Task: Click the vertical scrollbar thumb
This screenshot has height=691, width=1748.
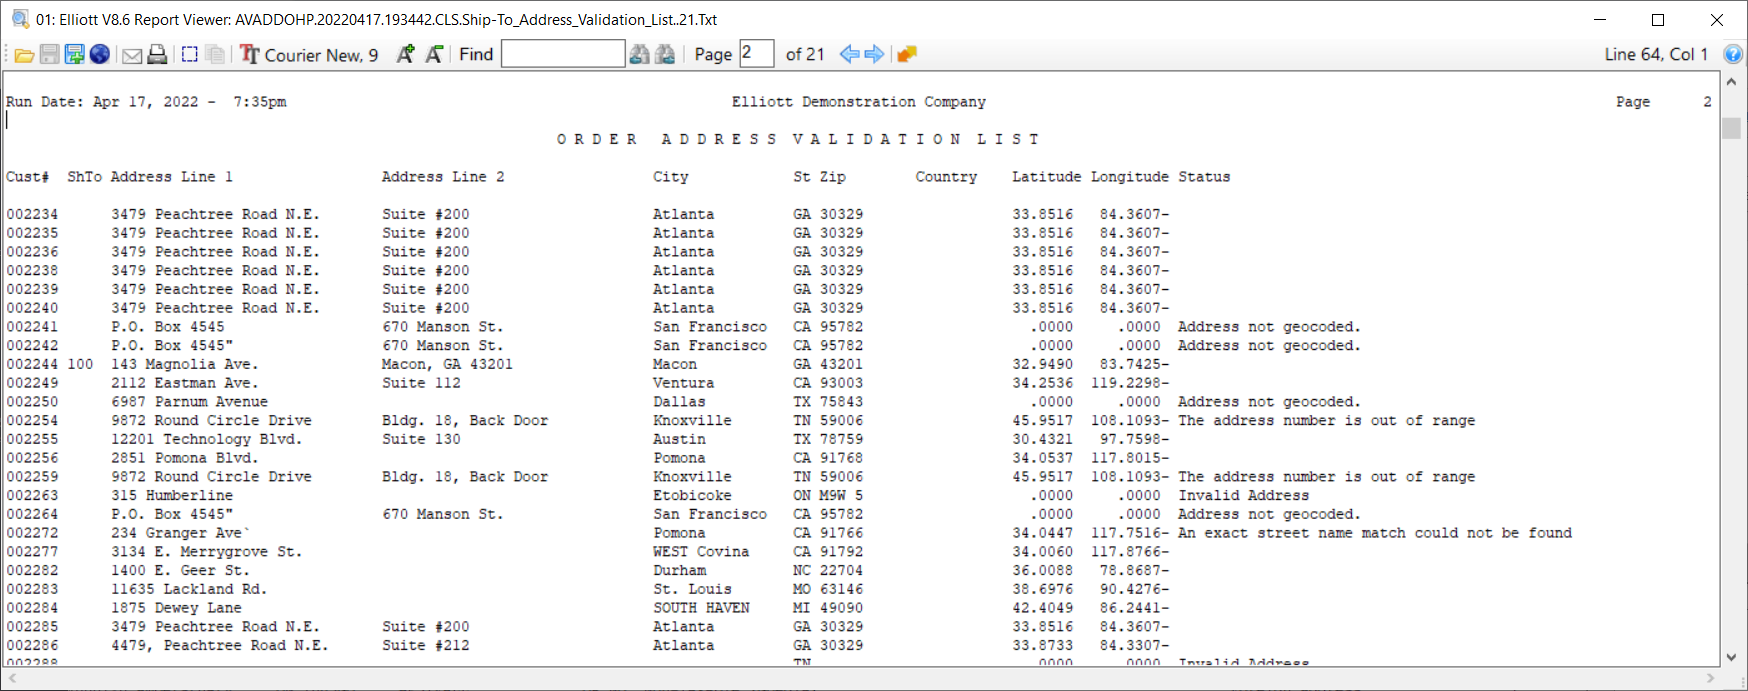Action: (1731, 128)
